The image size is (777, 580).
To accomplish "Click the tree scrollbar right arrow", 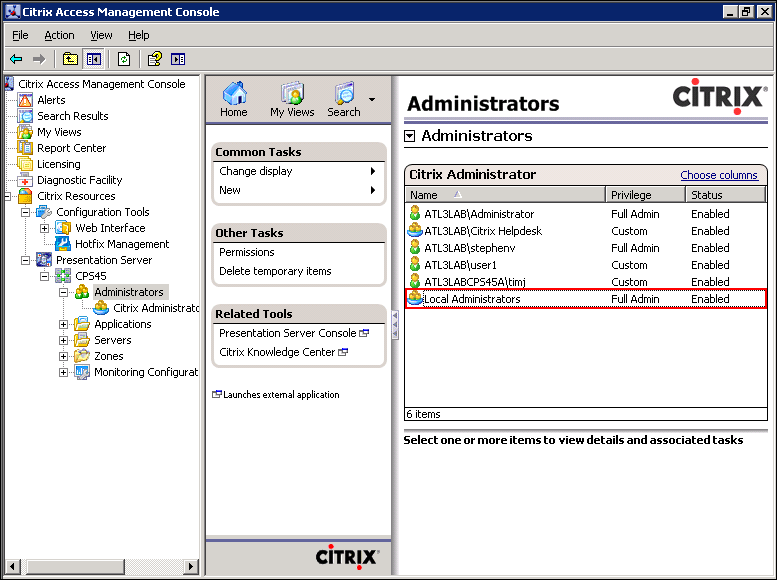I will [x=190, y=566].
